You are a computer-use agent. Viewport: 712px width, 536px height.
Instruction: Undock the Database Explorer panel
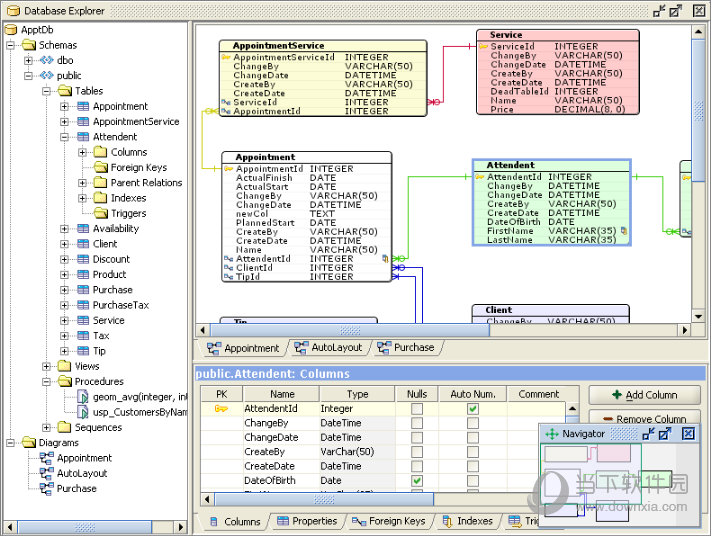[676, 11]
